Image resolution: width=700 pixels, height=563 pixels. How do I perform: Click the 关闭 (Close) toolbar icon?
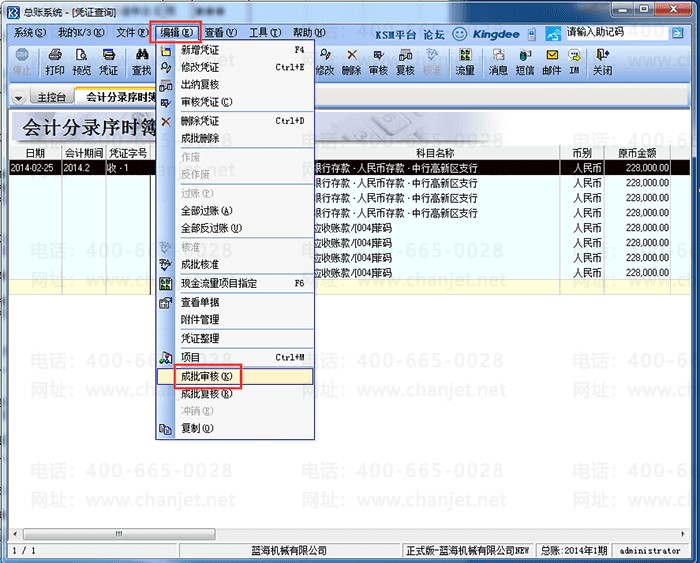click(602, 63)
